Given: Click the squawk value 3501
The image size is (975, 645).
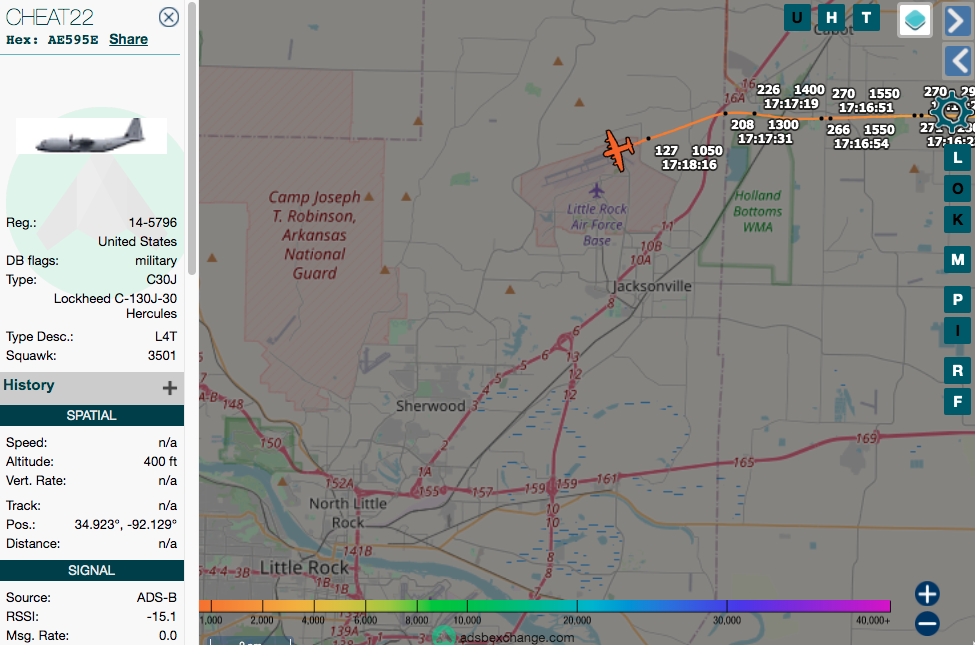Looking at the screenshot, I should (x=162, y=356).
